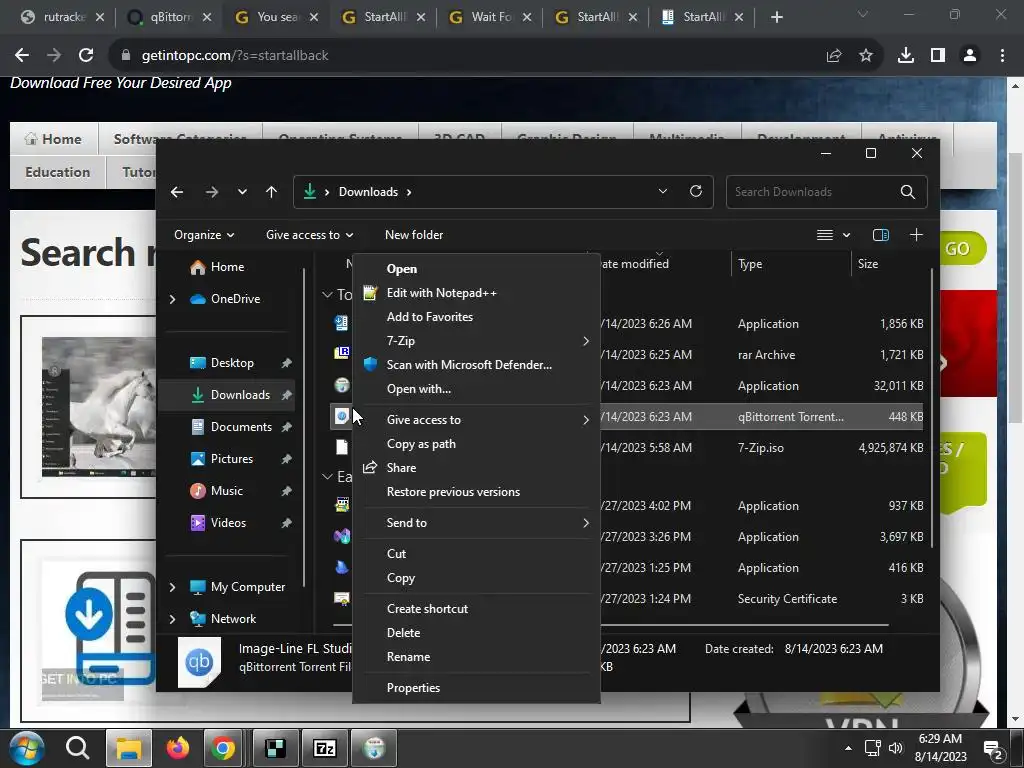Share this page icon in address bar
The image size is (1024, 768).
coord(834,56)
